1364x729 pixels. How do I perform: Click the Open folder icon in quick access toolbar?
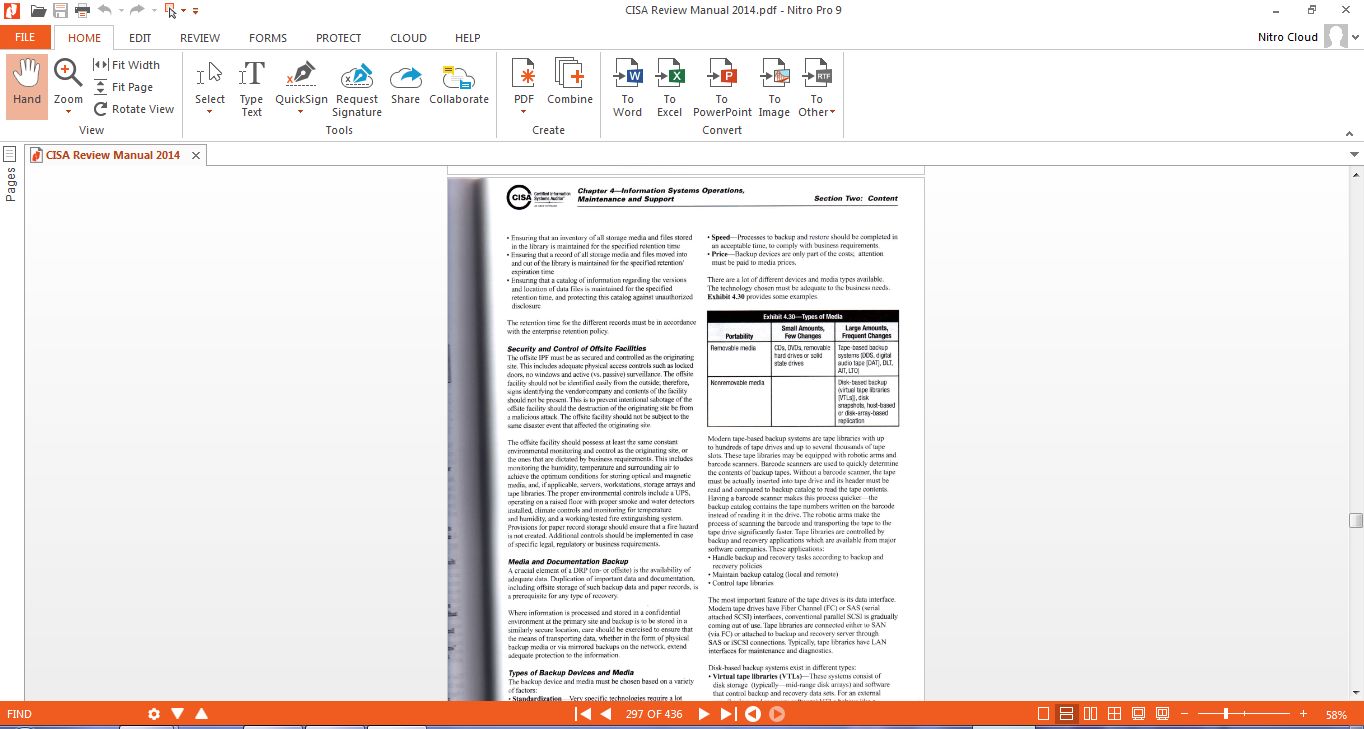[38, 10]
